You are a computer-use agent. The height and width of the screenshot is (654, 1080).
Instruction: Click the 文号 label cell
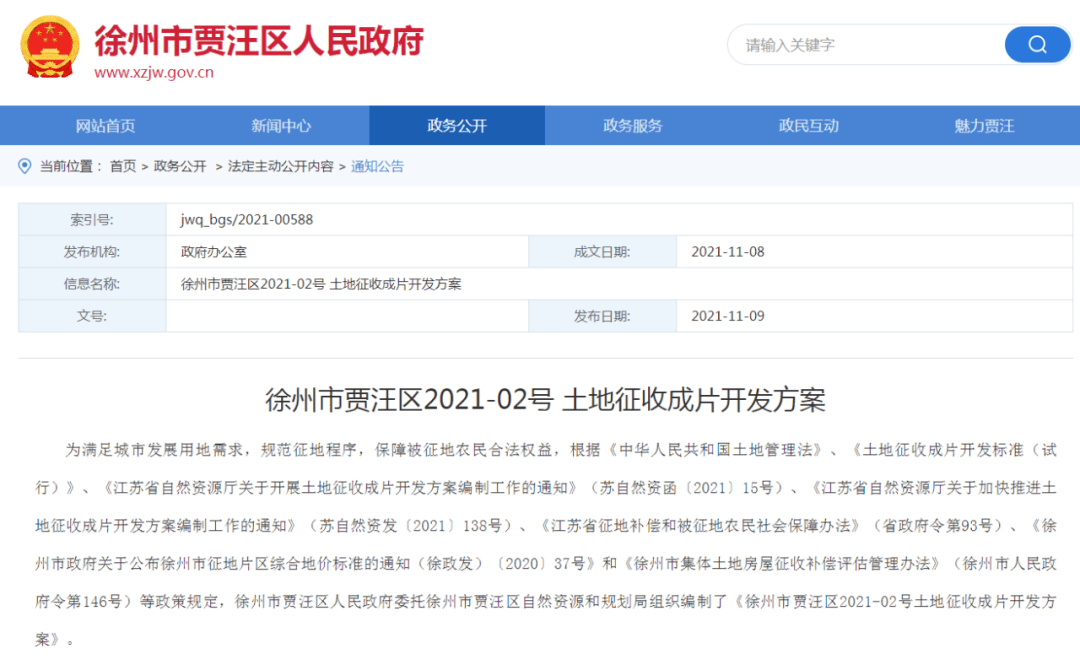pos(92,316)
